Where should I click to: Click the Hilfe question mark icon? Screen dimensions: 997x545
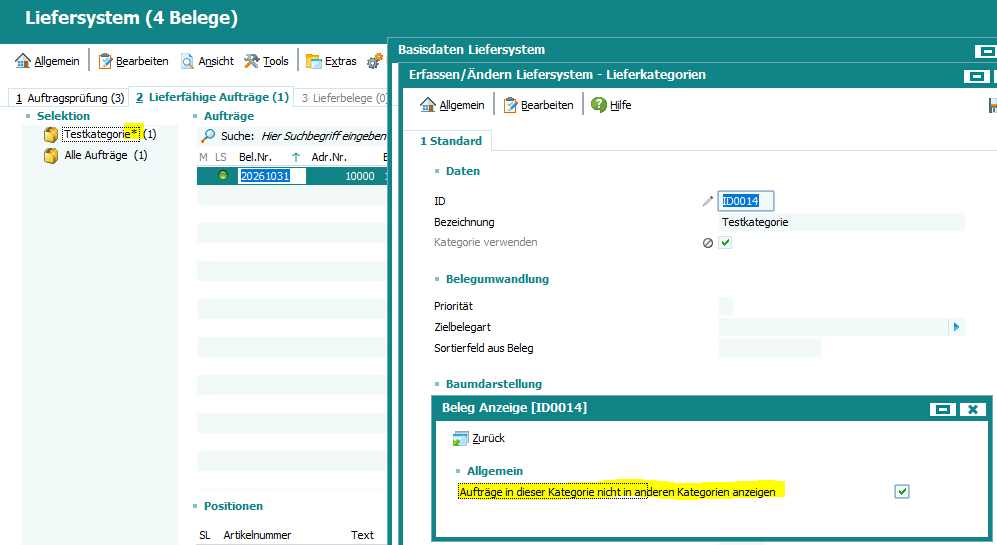pos(599,105)
